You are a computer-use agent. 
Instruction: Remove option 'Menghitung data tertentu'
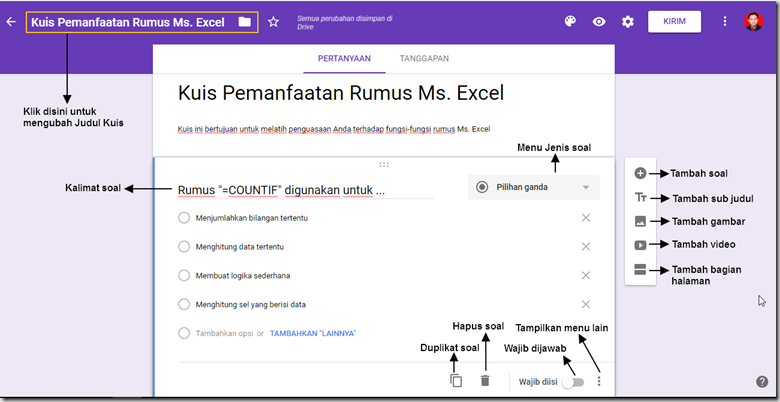585,247
